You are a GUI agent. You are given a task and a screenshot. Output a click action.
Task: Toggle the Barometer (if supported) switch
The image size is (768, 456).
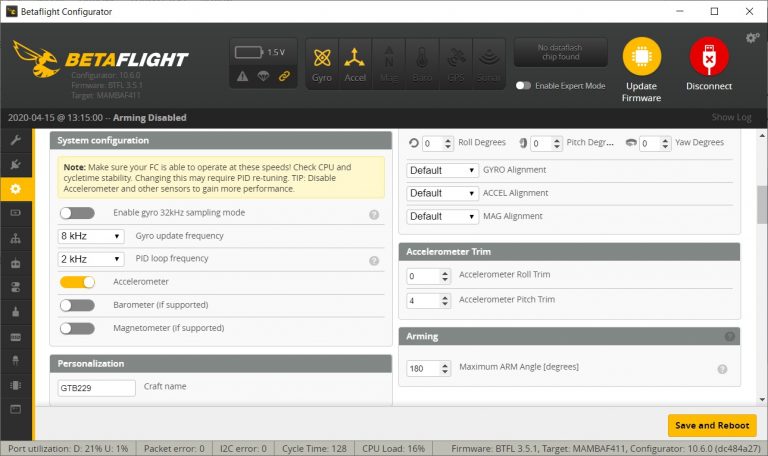pos(77,306)
